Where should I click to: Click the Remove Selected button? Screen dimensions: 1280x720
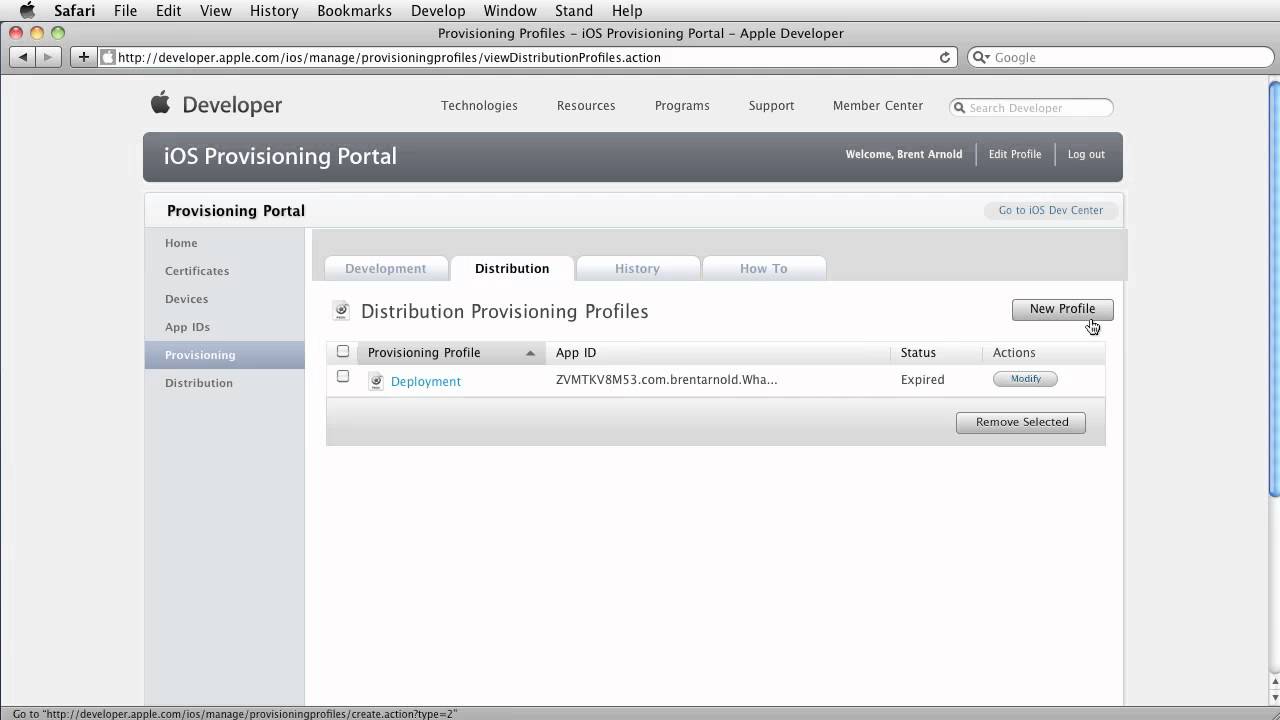coord(1021,422)
